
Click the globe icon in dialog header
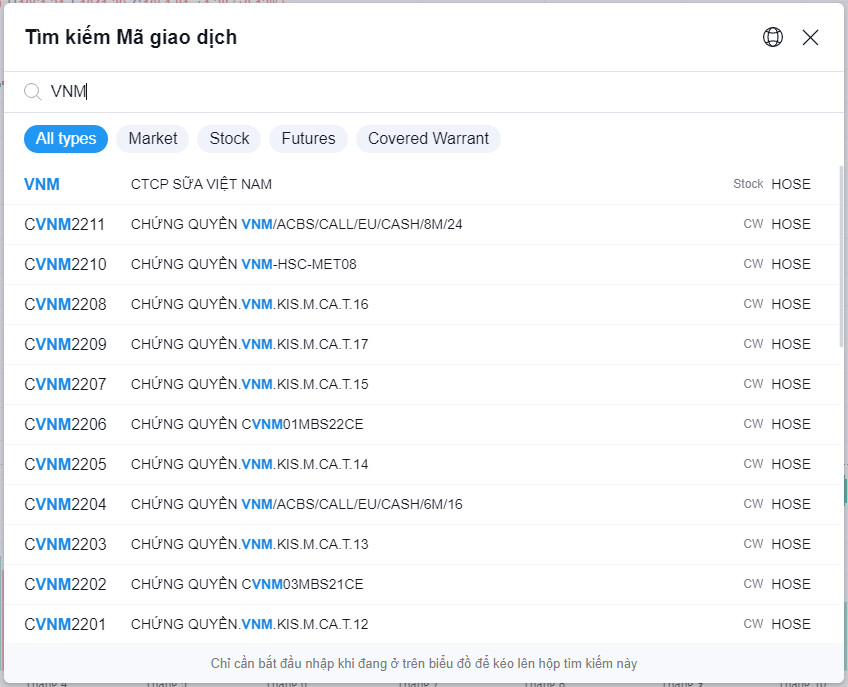click(772, 37)
